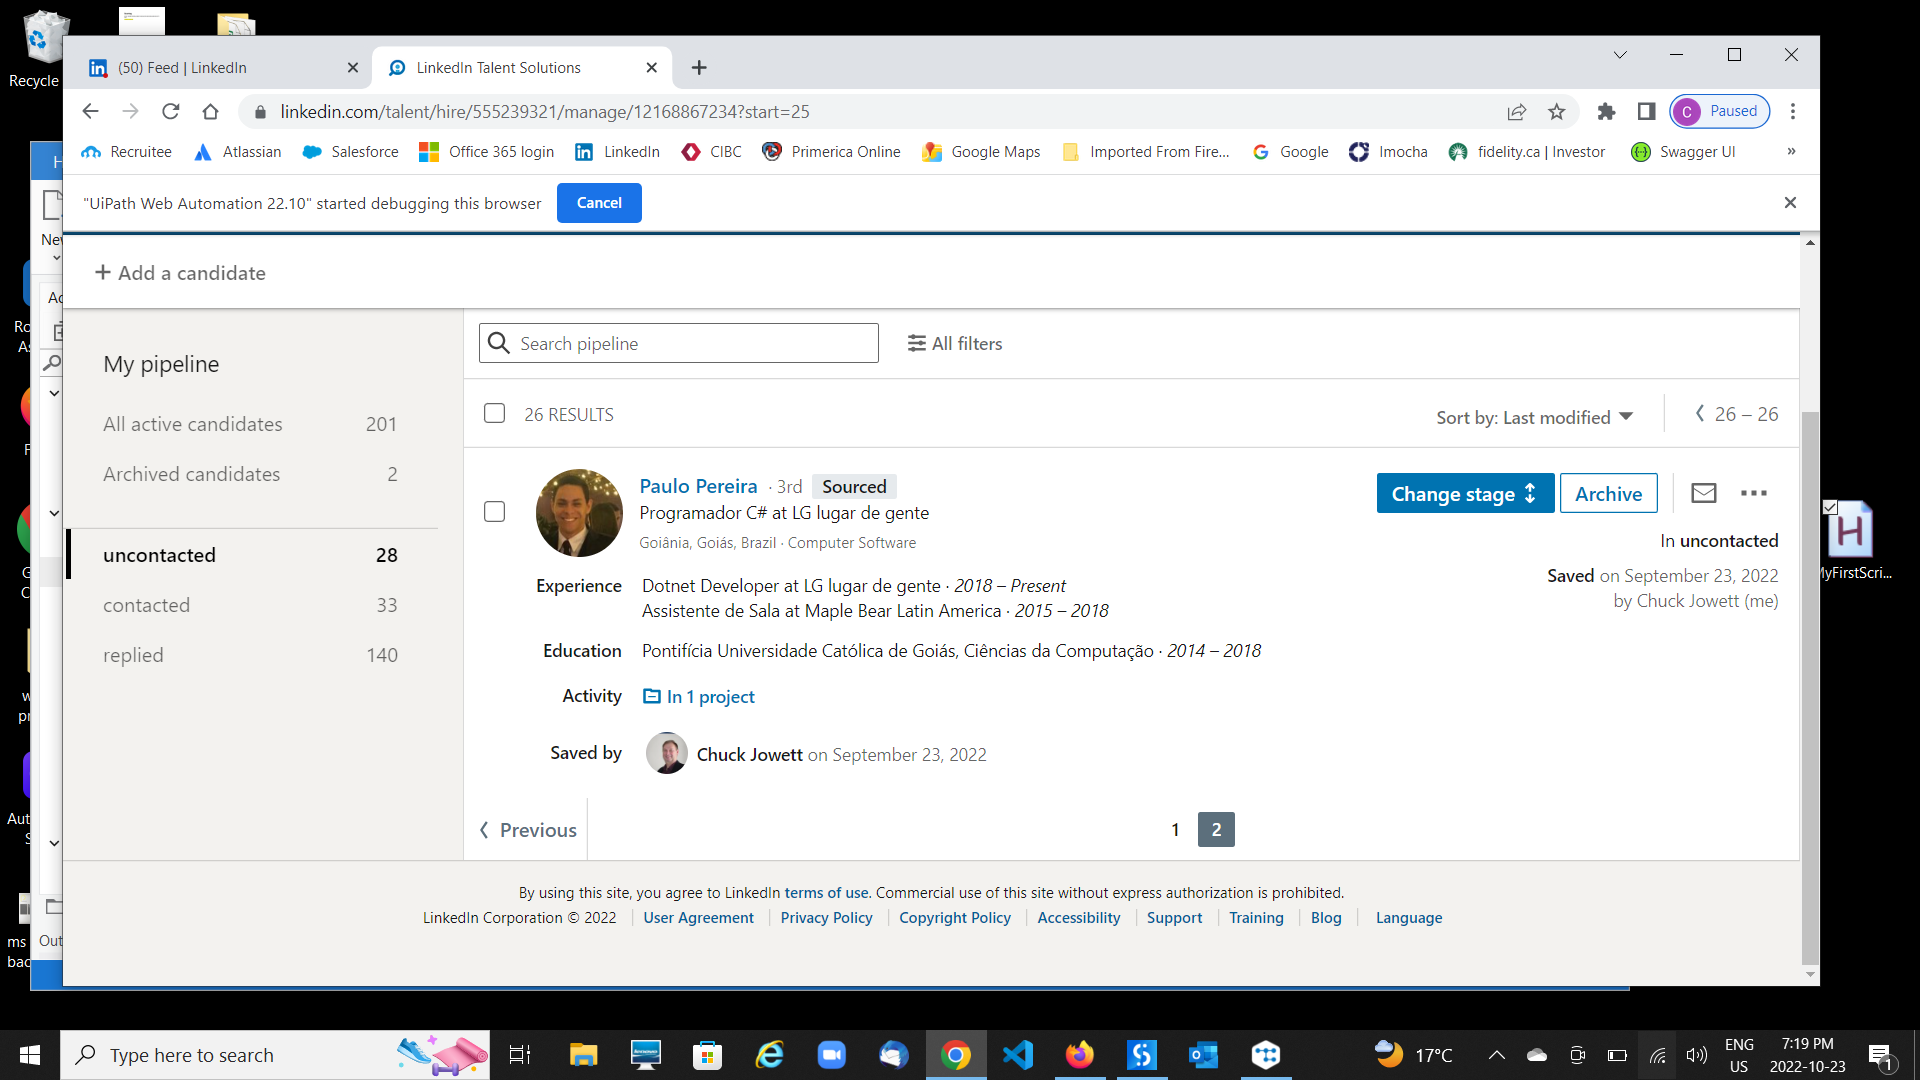Expand the more bookmarks chevron
1920x1080 pixels.
point(1790,151)
